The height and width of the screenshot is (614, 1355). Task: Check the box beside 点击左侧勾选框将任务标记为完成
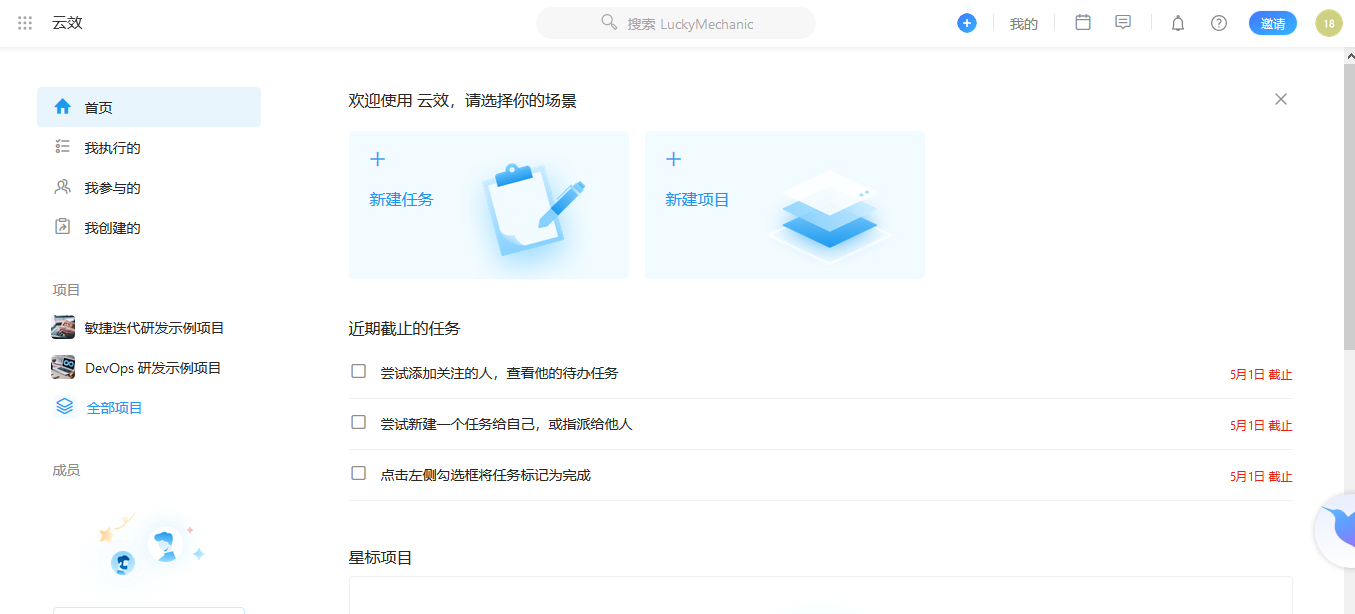coord(358,473)
